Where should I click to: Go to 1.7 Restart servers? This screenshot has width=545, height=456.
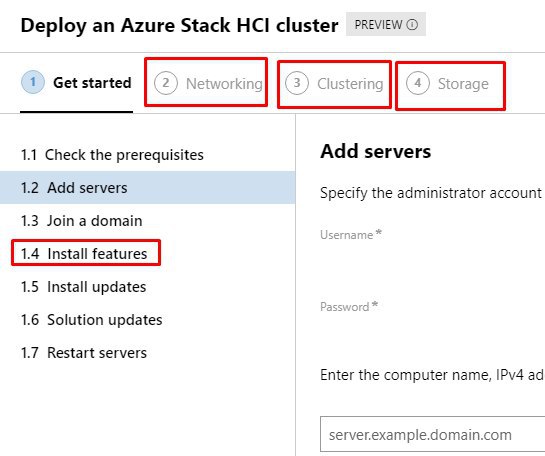pyautogui.click(x=84, y=353)
